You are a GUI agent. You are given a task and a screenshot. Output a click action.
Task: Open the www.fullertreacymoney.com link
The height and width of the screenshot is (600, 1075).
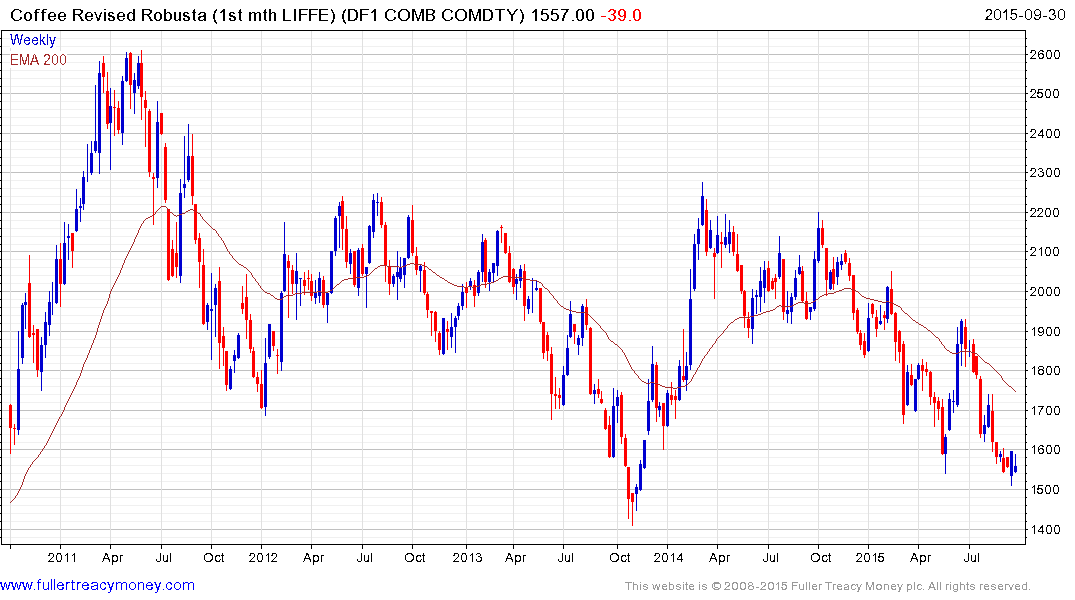click(97, 586)
